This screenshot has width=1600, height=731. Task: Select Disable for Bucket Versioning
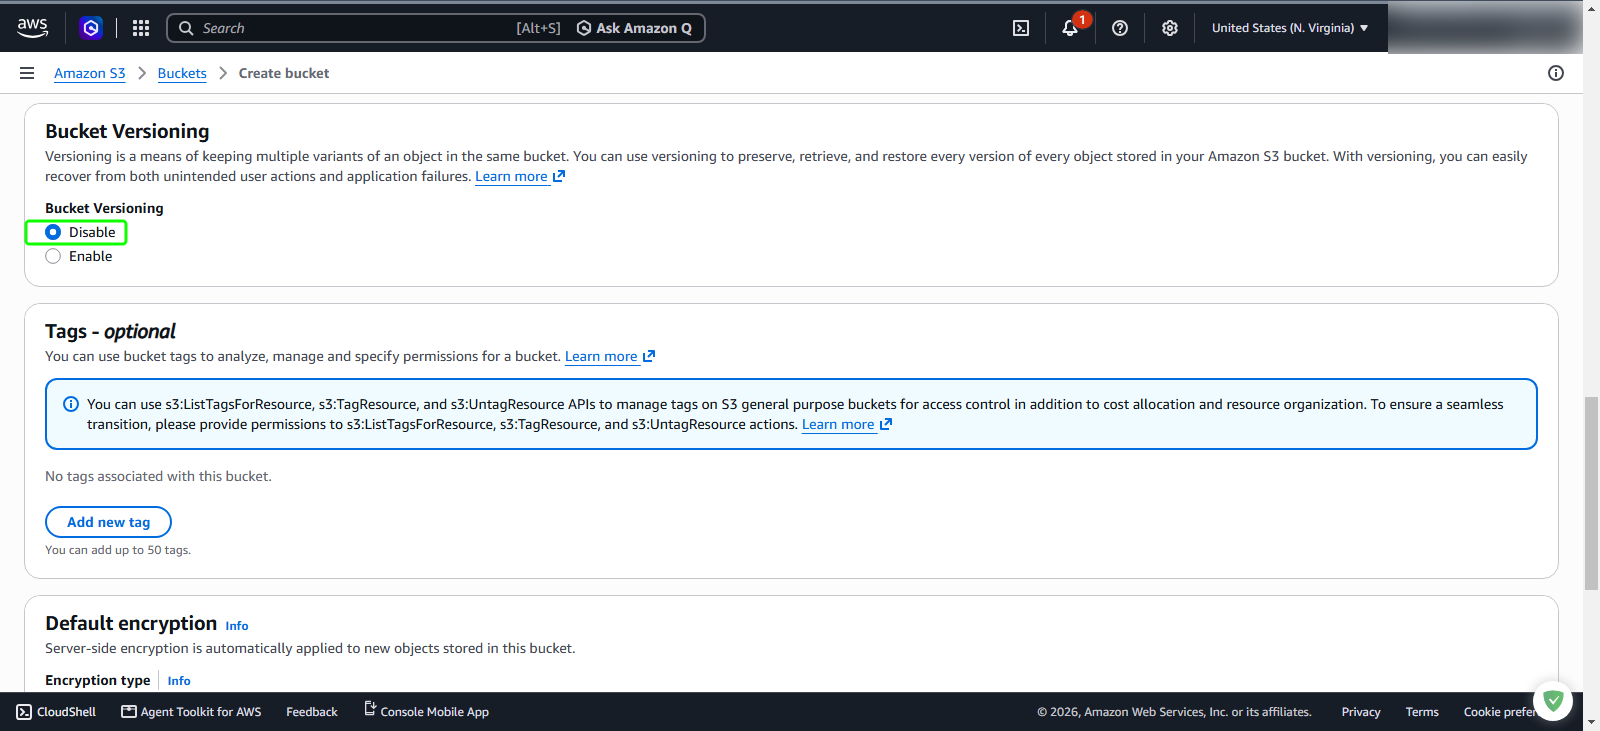(53, 232)
